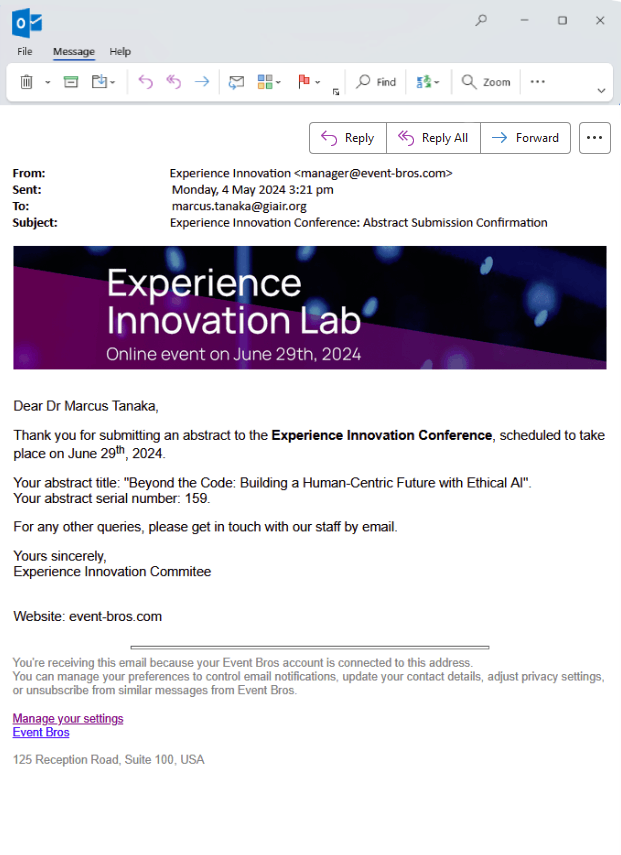The height and width of the screenshot is (855, 621).
Task: Archive this message using the toolbar
Action: 71,82
